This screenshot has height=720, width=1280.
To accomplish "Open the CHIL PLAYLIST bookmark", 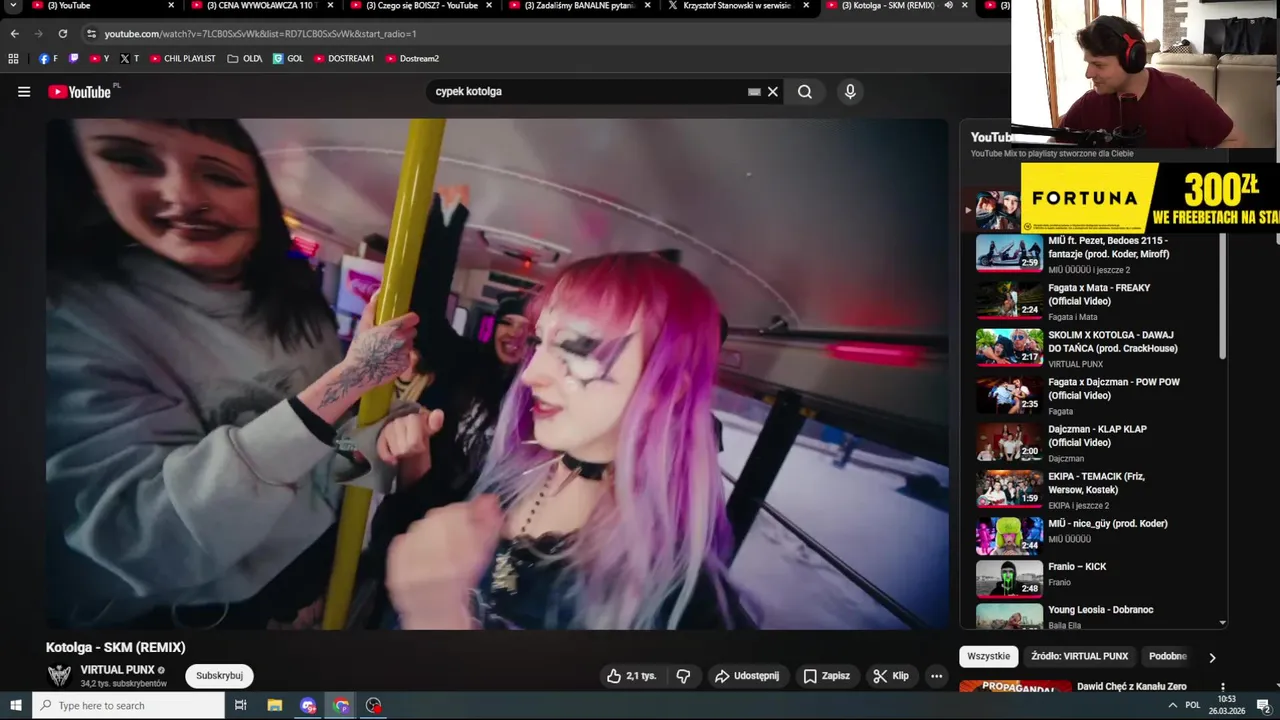I will click(182, 59).
